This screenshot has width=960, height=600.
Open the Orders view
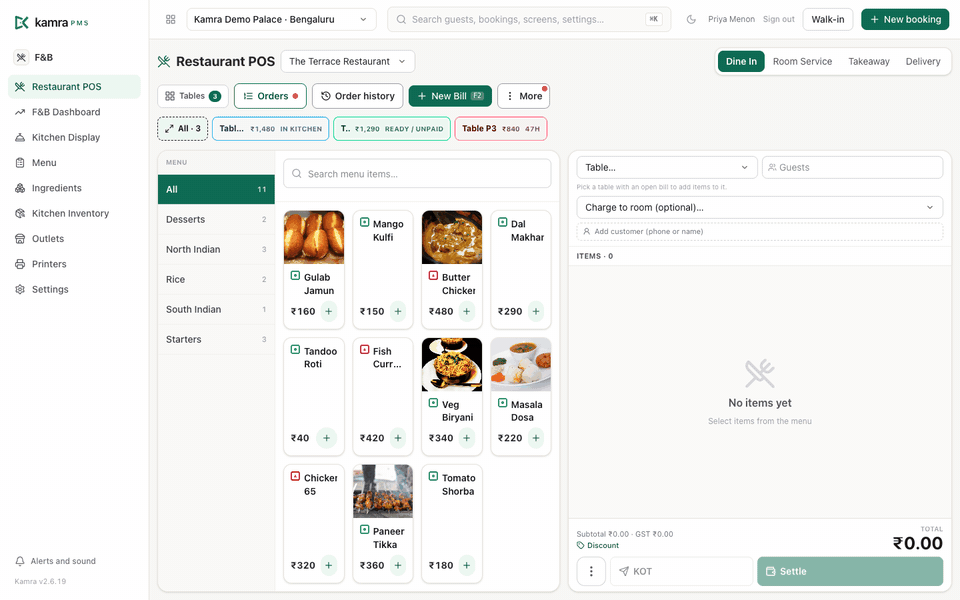[270, 96]
